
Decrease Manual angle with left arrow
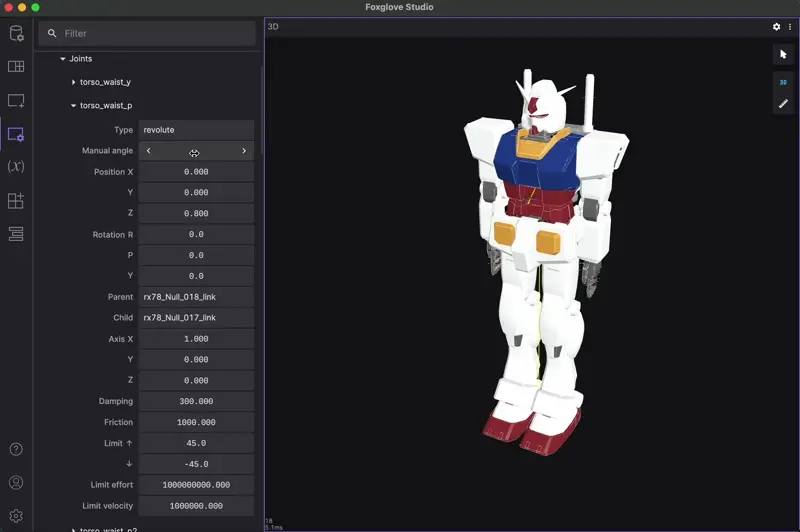tap(149, 151)
